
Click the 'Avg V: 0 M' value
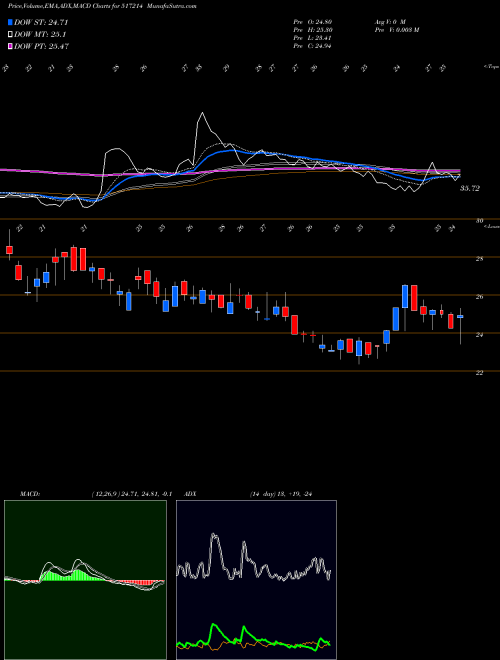coord(389,21)
